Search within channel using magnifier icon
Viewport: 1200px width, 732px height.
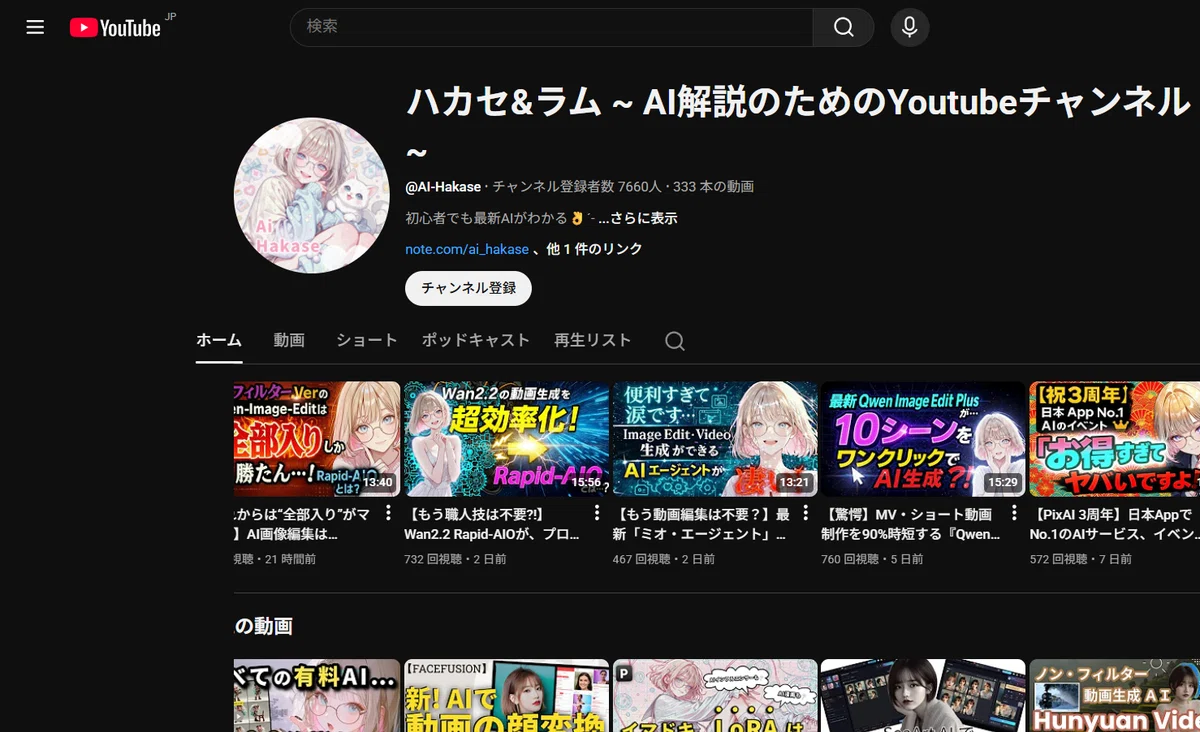click(x=675, y=341)
